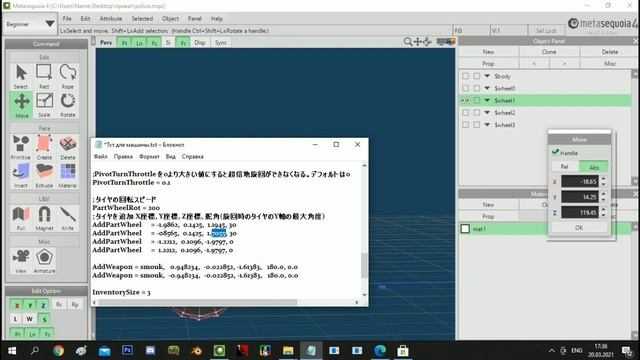Open the Attribute menu
This screenshot has width=640, height=360.
tap(111, 19)
